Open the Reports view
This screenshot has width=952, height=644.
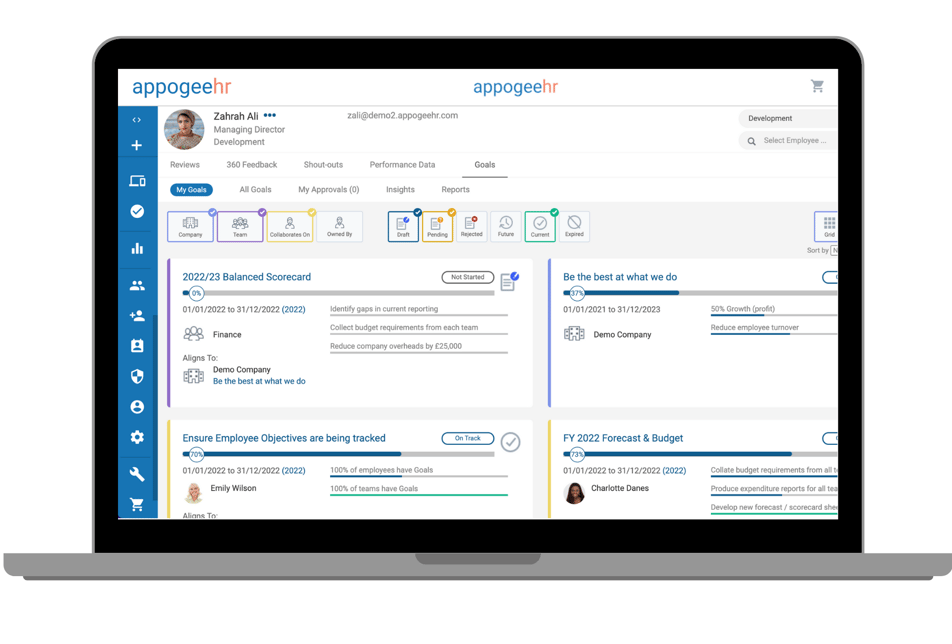click(x=455, y=189)
